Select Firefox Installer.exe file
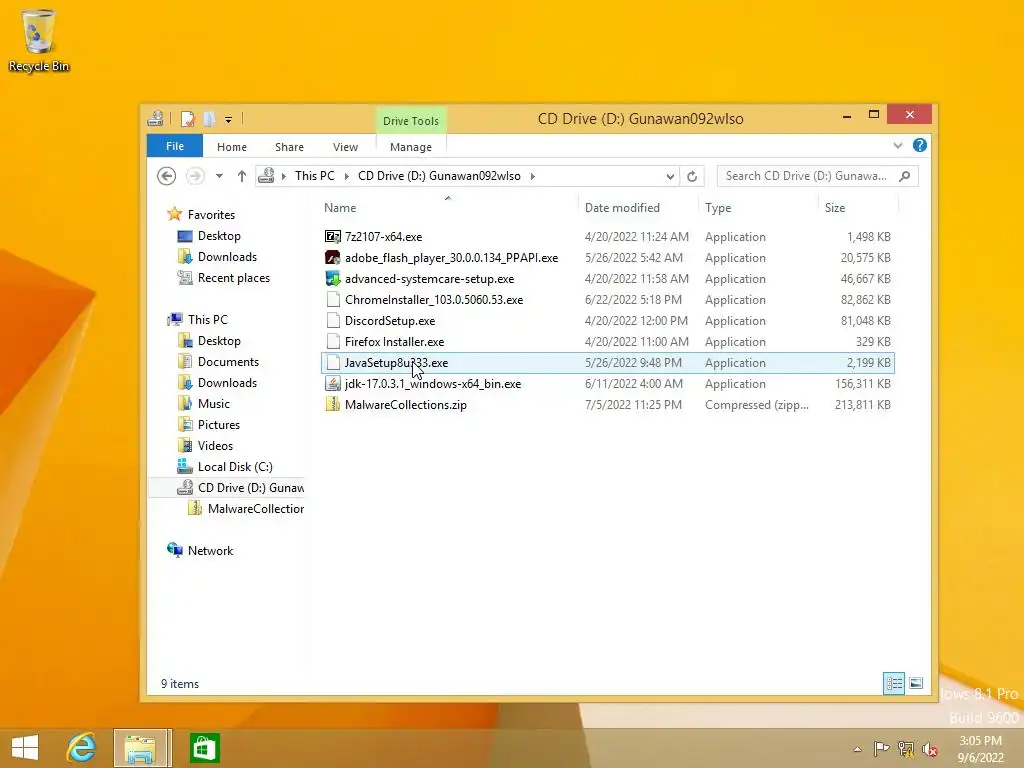The width and height of the screenshot is (1024, 768). [607, 342]
